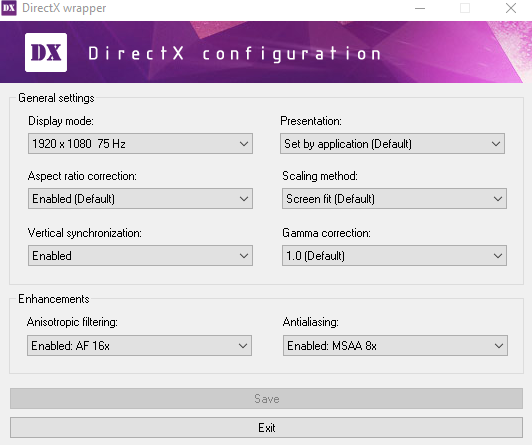
Task: Click the DirectX wrapper window title
Action: 64,8
